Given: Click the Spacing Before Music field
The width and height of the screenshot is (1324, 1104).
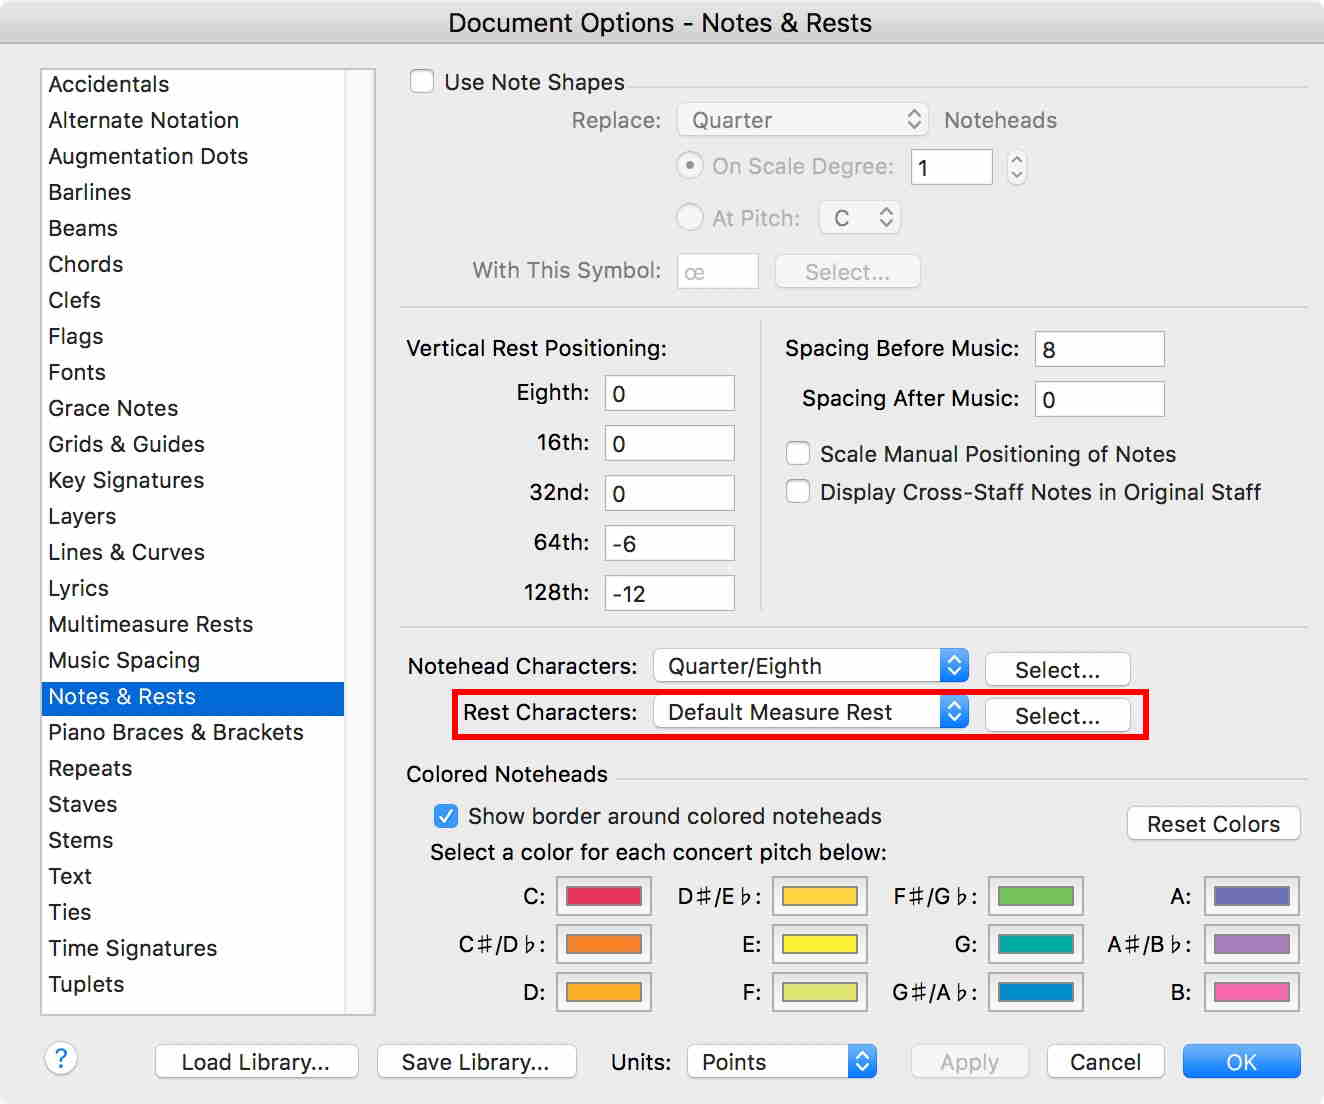Looking at the screenshot, I should (x=1100, y=349).
